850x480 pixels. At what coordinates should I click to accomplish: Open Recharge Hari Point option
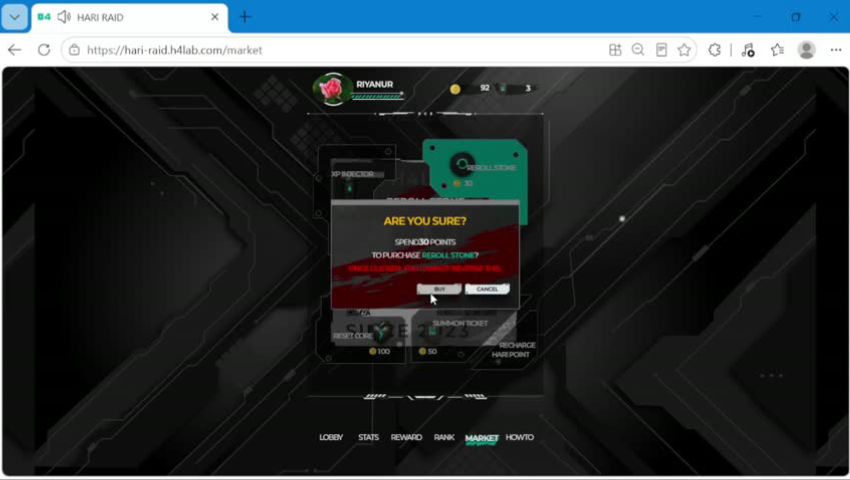tap(513, 350)
